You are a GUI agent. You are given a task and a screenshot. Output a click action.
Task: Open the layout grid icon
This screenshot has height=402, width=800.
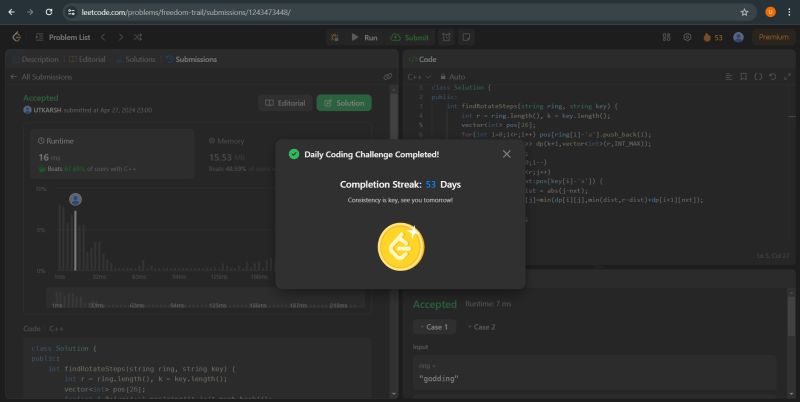pyautogui.click(x=666, y=37)
